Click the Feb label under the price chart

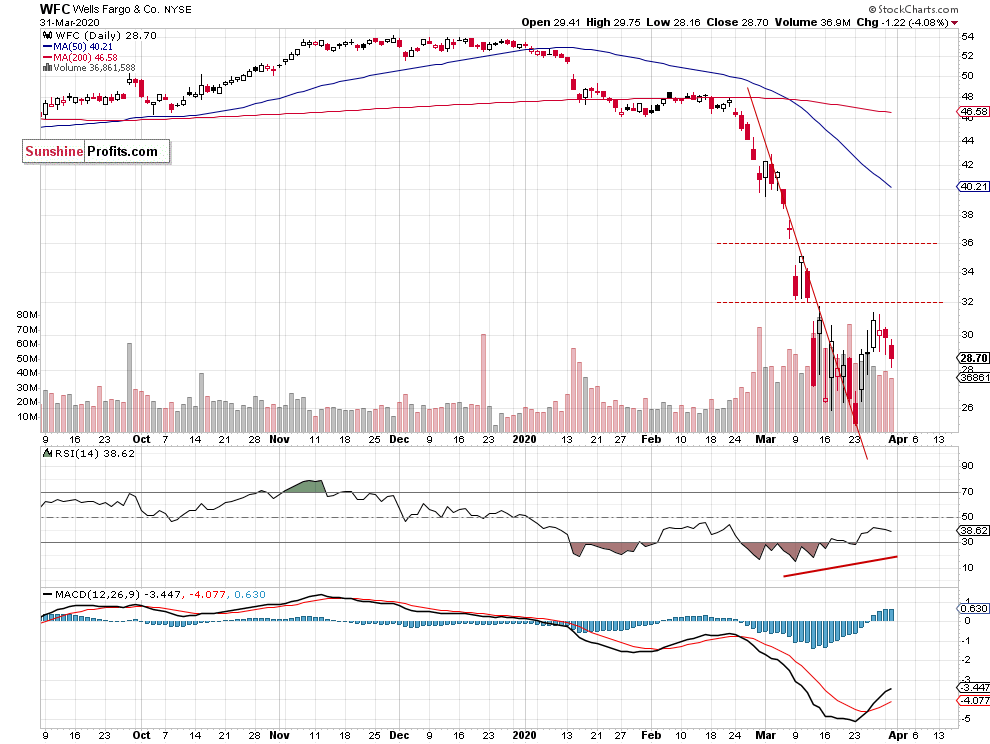click(x=651, y=440)
